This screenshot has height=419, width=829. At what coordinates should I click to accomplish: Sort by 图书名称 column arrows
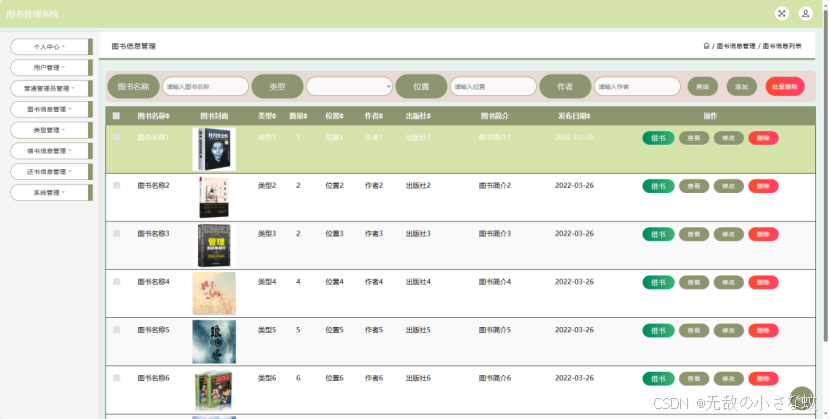tap(169, 116)
